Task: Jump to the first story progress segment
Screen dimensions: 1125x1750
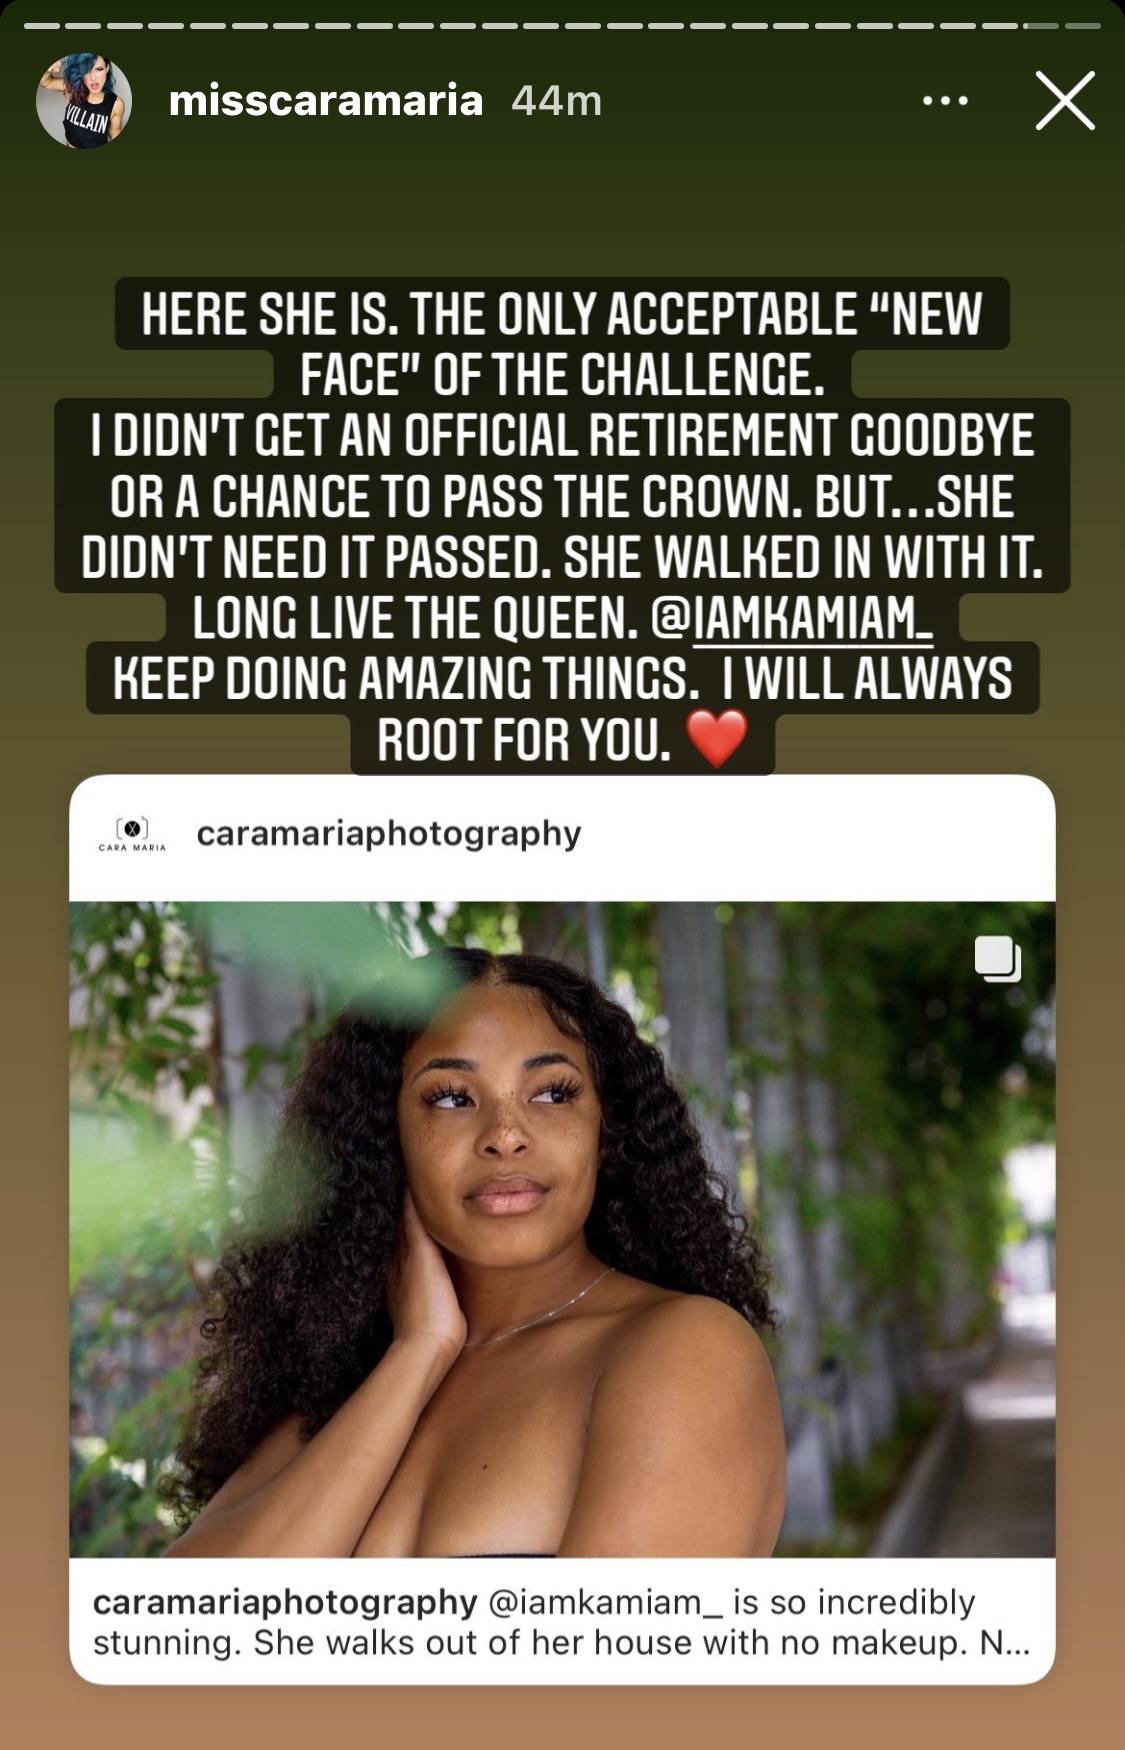Action: pos(42,26)
